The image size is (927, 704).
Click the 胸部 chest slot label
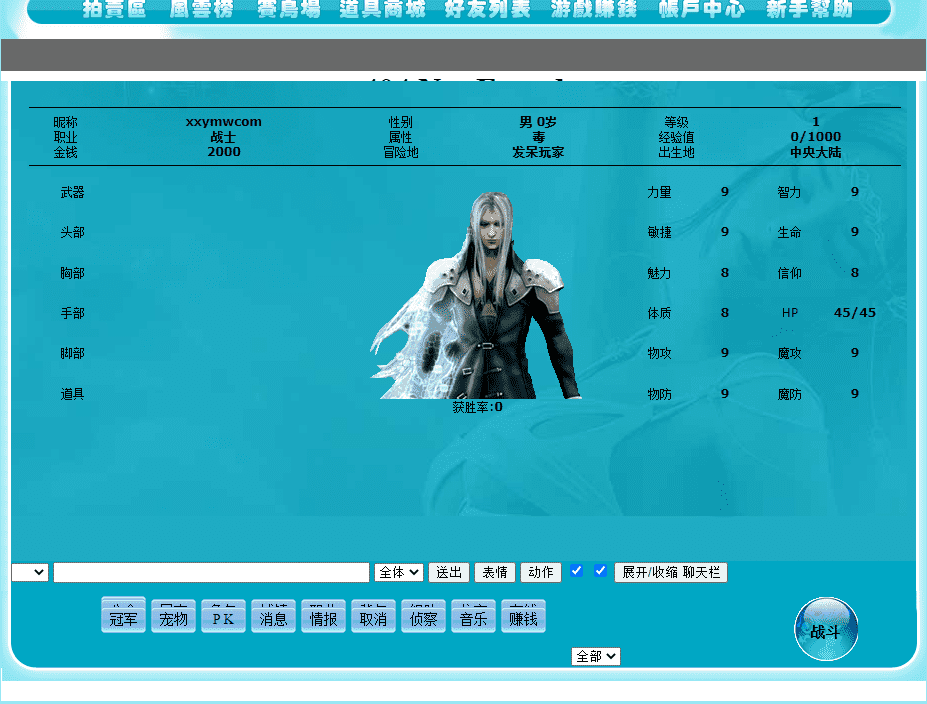[x=72, y=273]
